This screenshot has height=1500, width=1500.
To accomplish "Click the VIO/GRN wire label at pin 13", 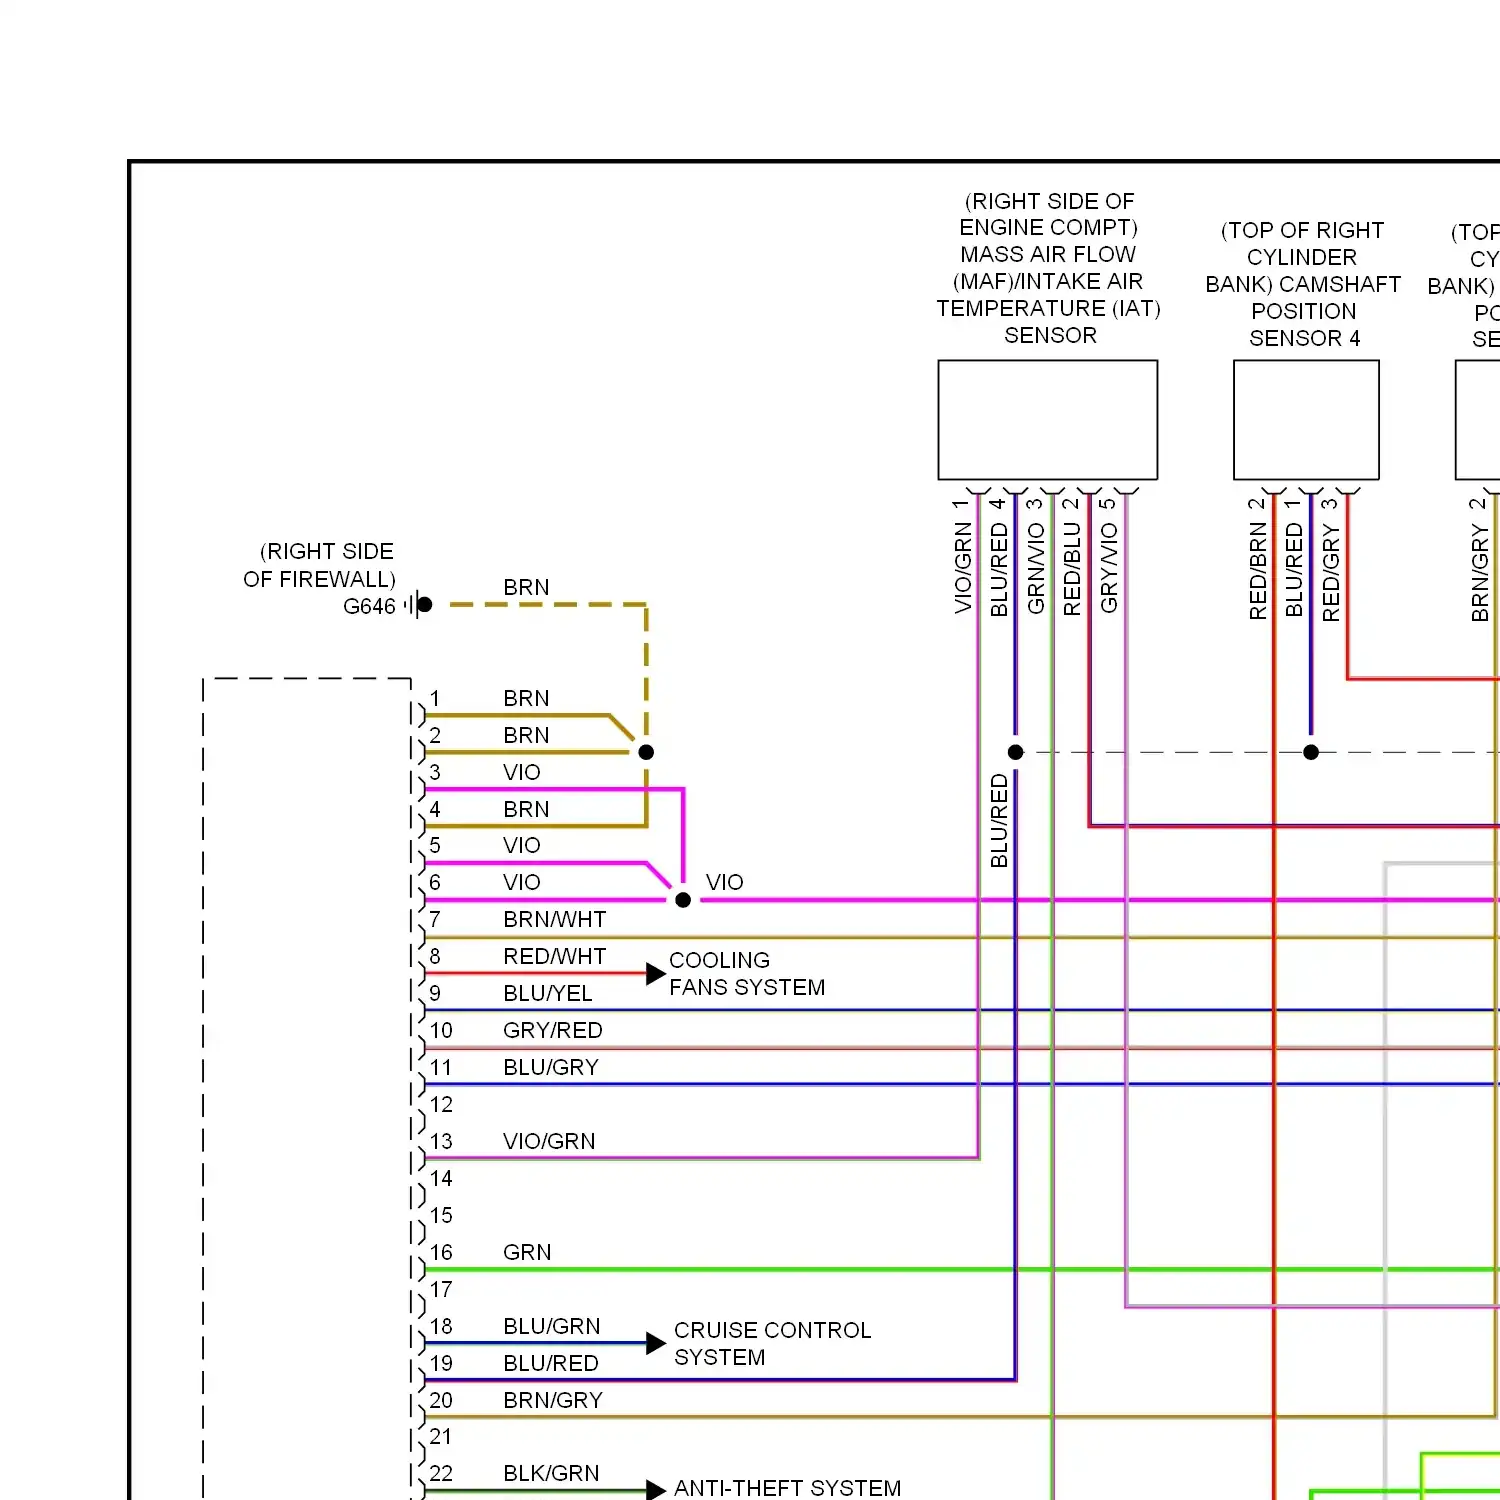I will coord(549,1141).
